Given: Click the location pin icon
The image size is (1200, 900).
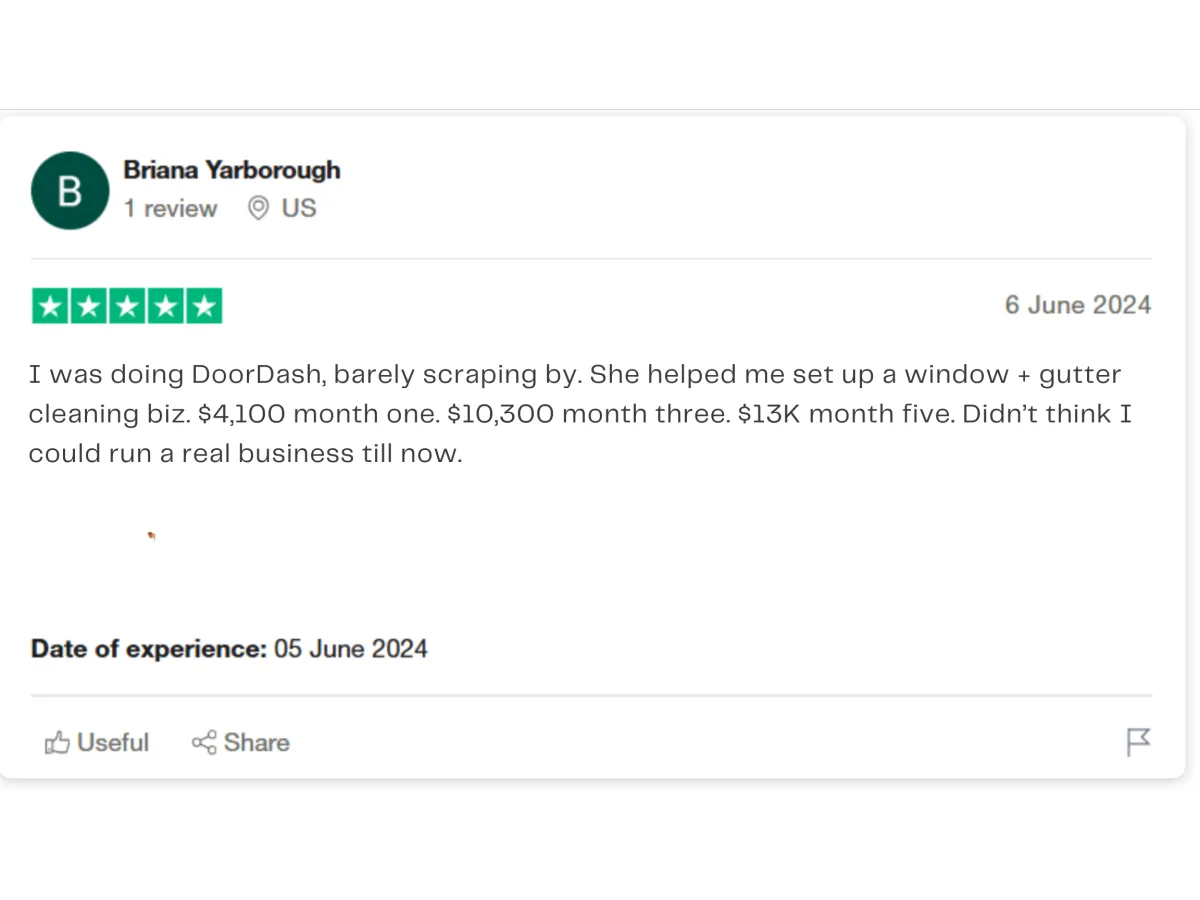Looking at the screenshot, I should 258,208.
